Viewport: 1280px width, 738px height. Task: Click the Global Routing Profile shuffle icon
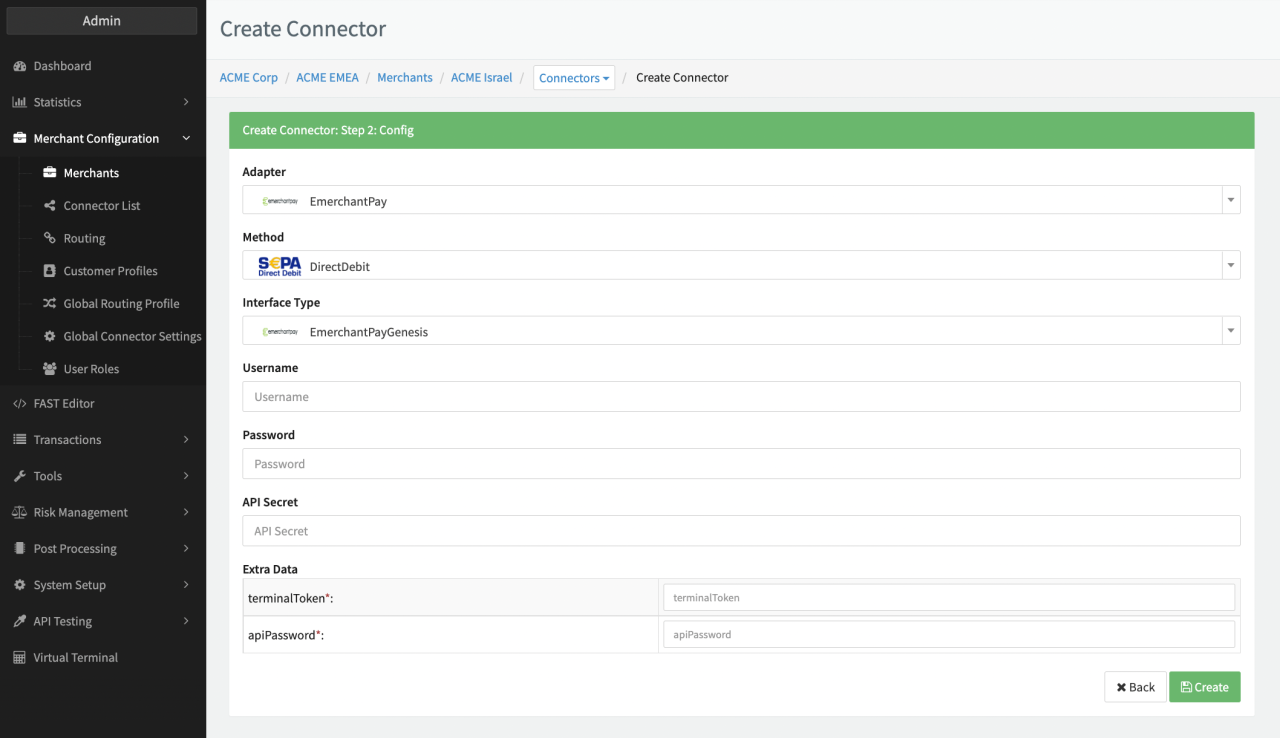click(x=50, y=304)
